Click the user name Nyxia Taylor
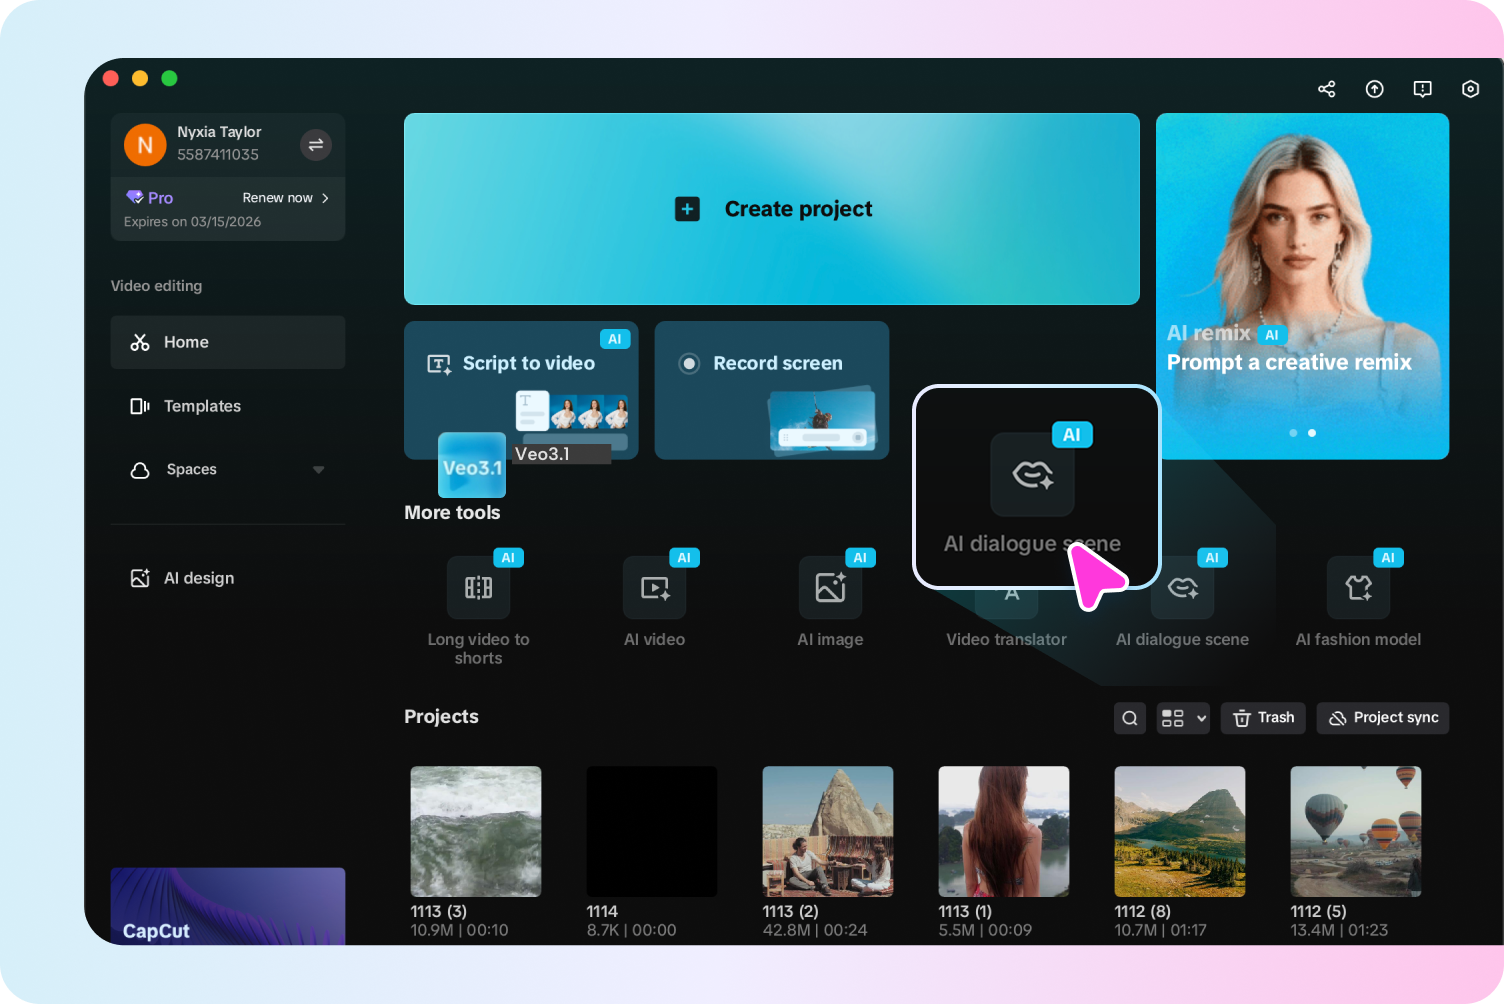Screen dimensions: 1504x1004 219,132
